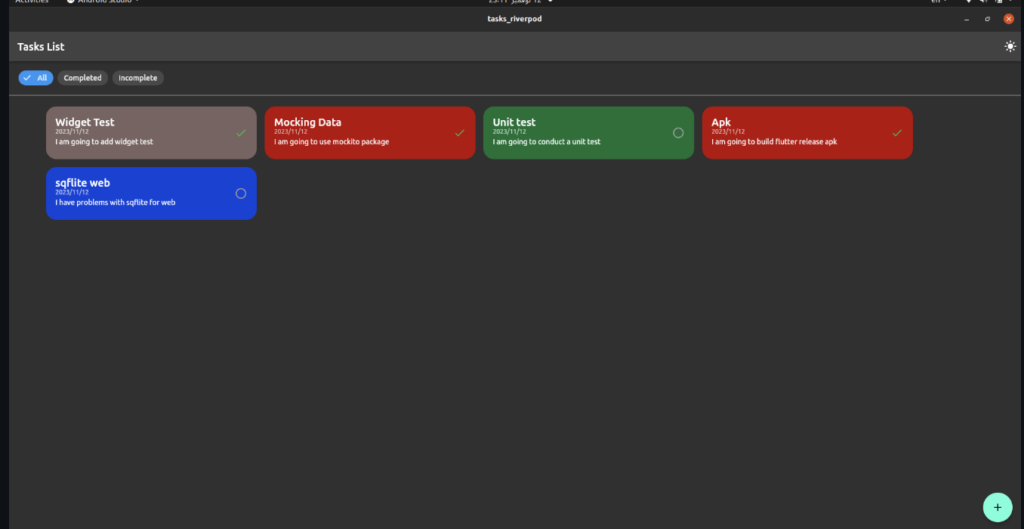Click the date under sqflite web
1024x529 pixels.
click(x=72, y=193)
